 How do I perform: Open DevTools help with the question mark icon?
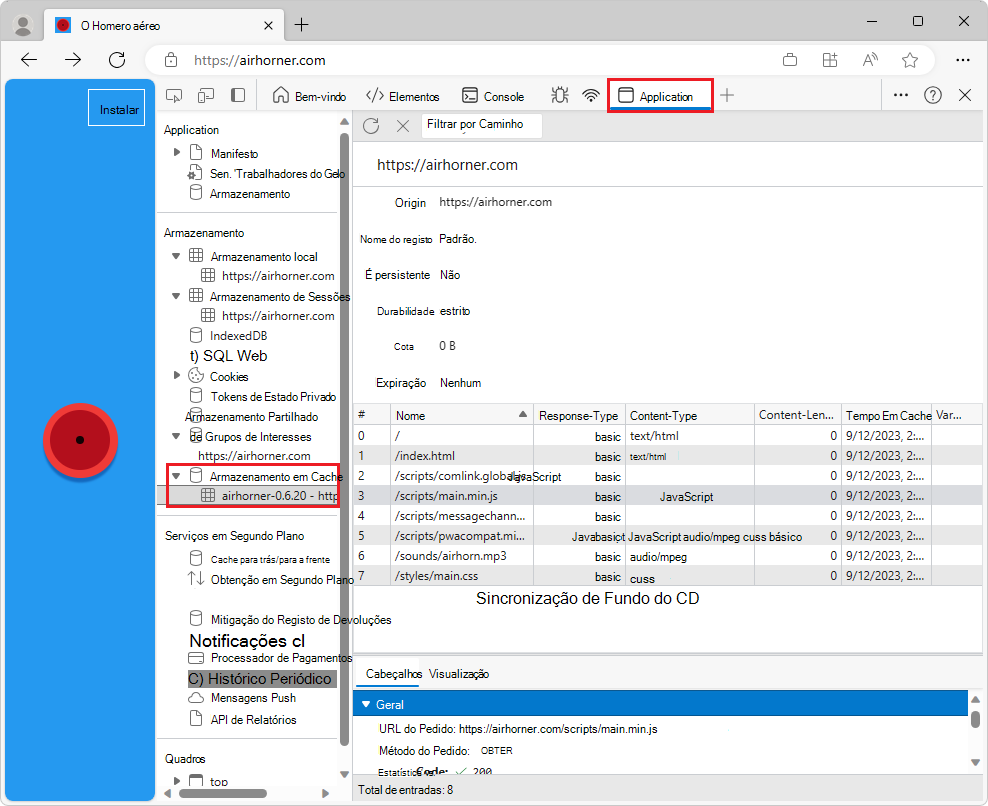(932, 95)
